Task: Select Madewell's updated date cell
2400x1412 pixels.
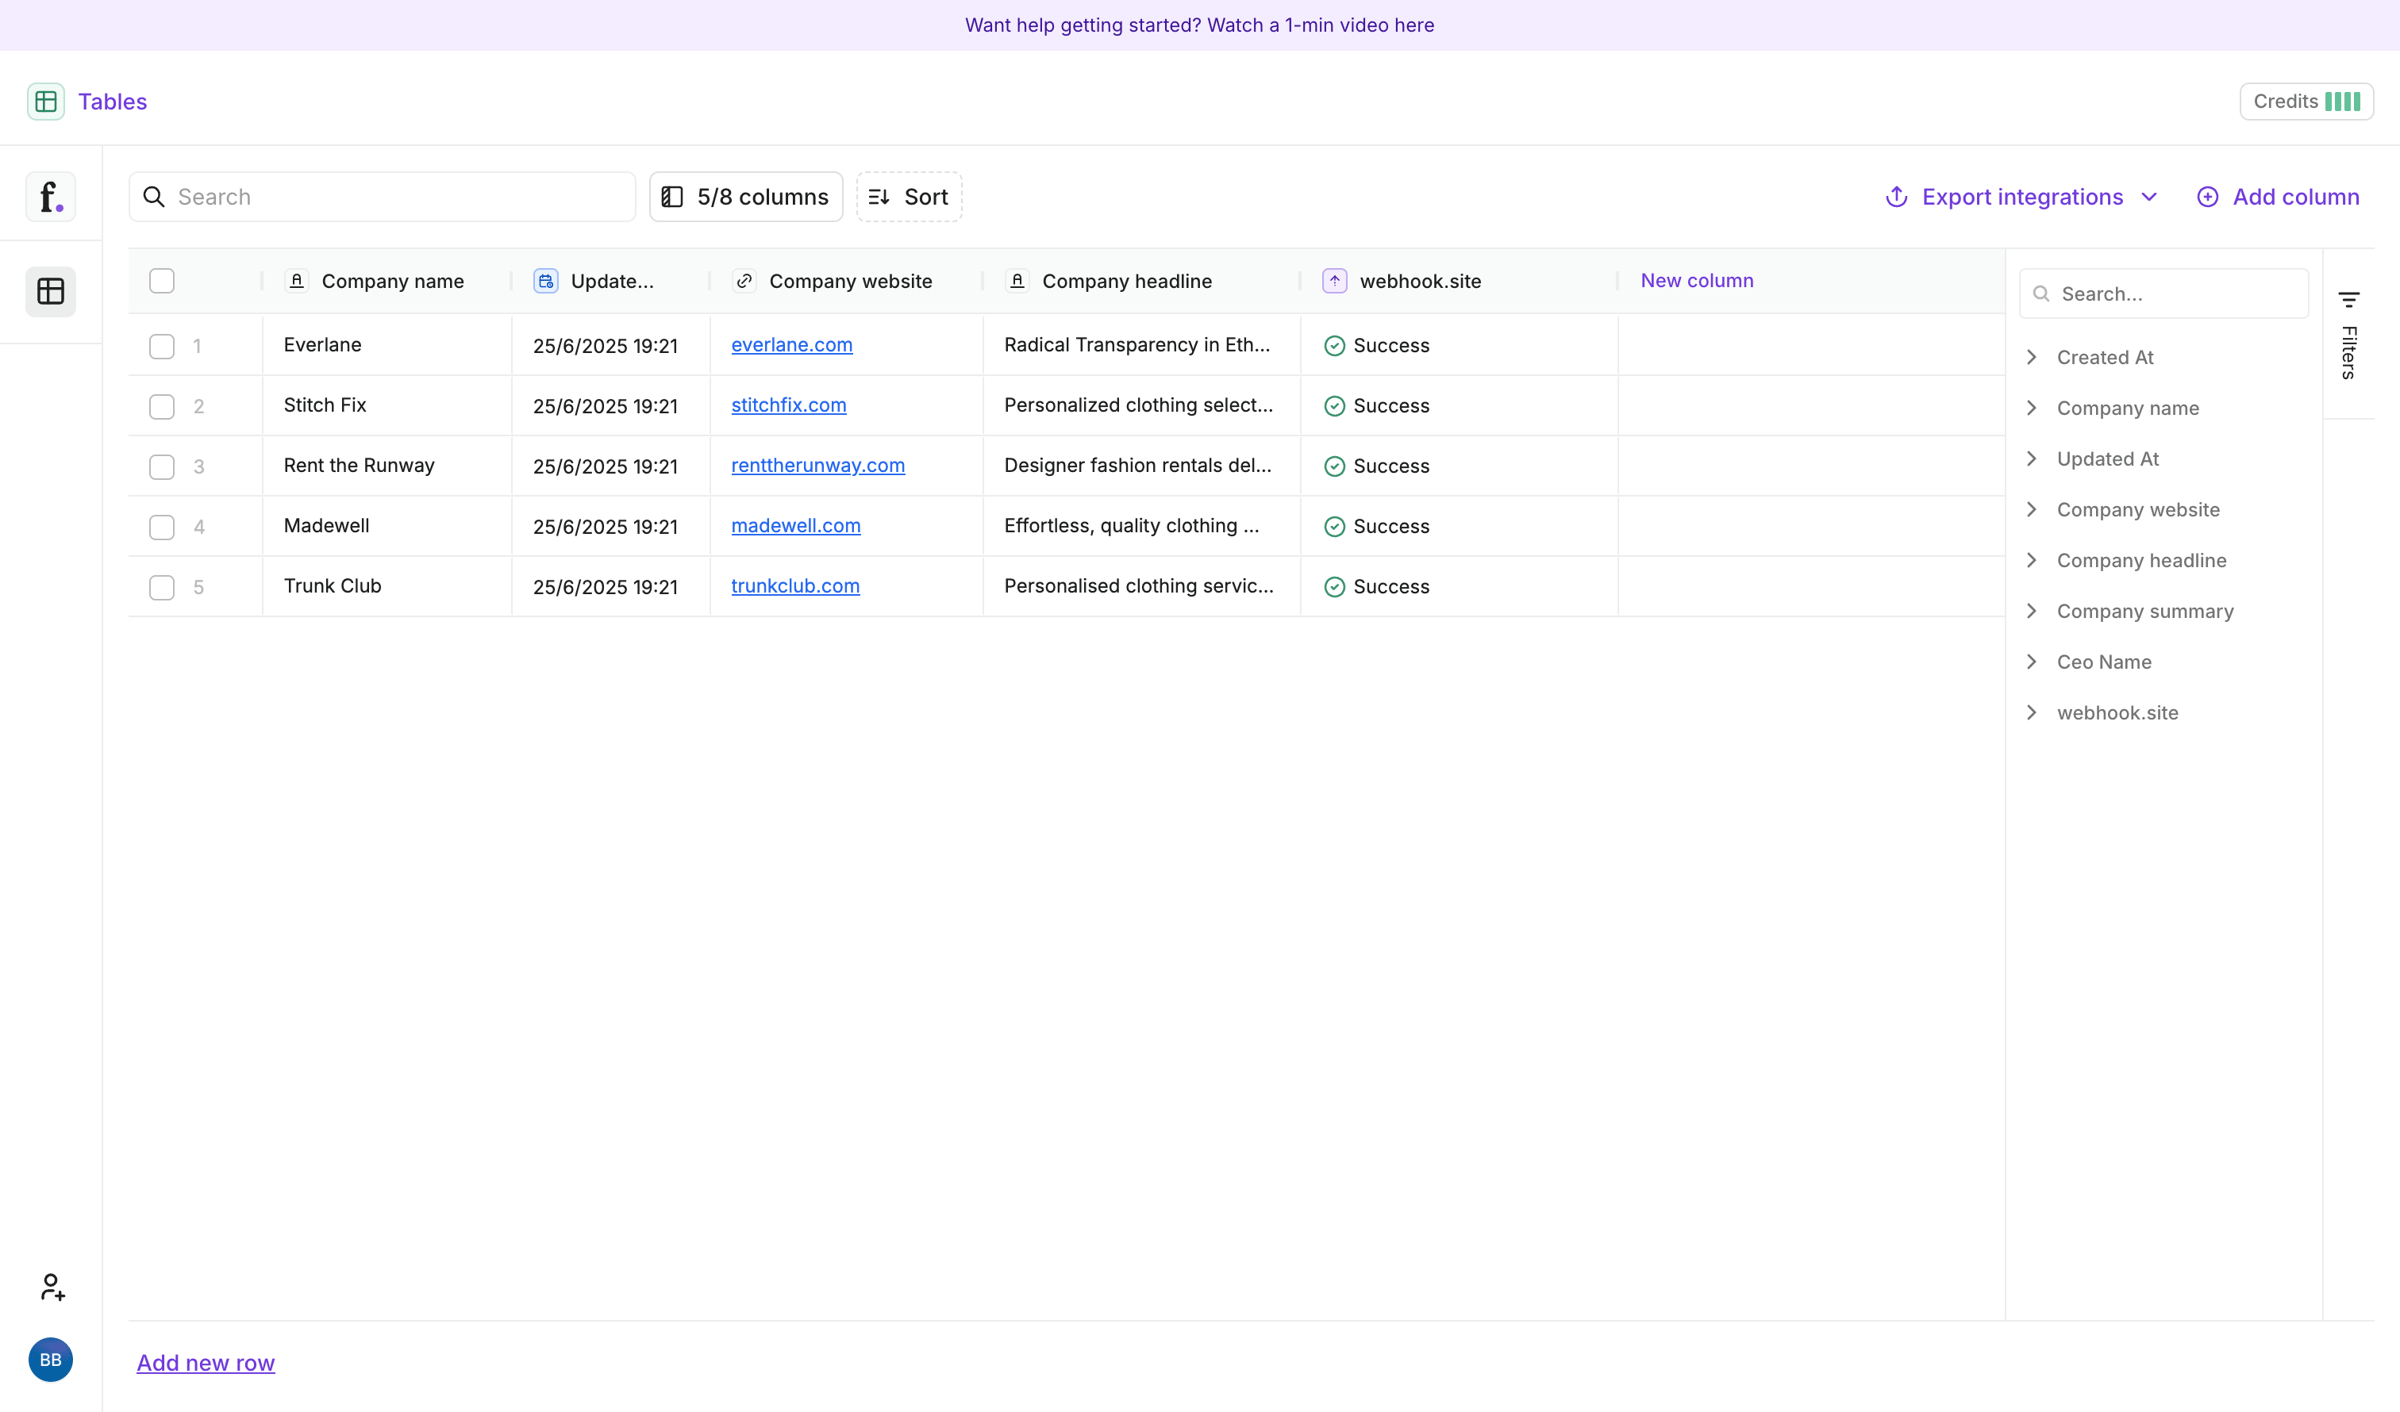Action: tap(611, 526)
